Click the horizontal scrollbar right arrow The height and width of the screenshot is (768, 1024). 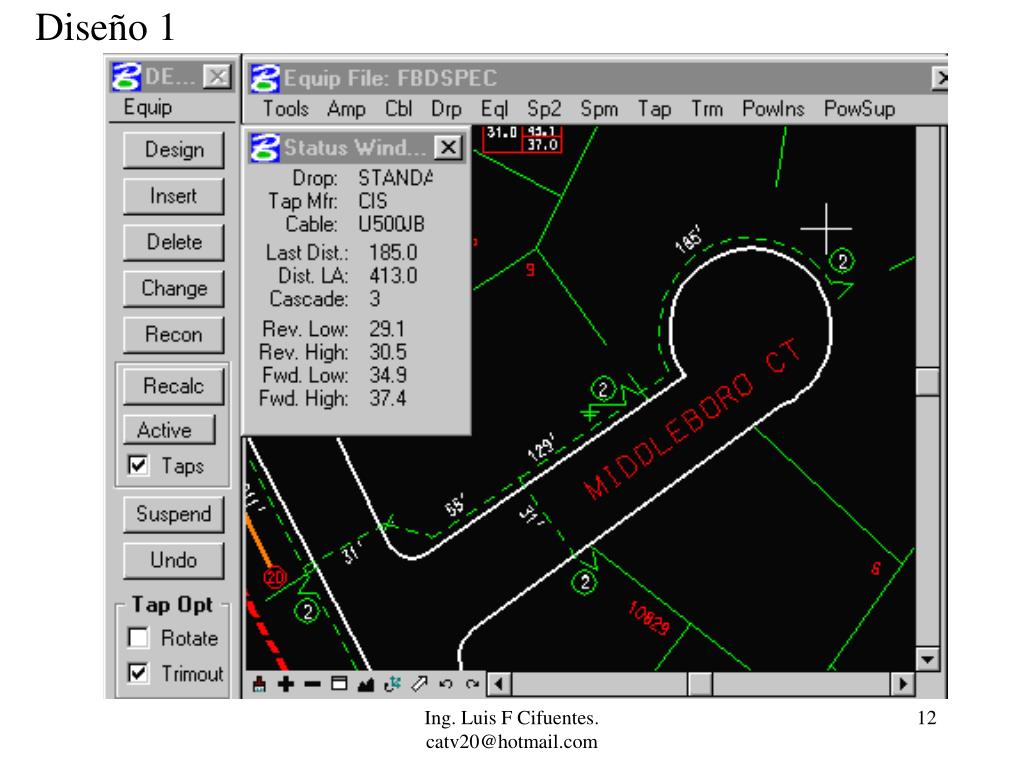903,684
